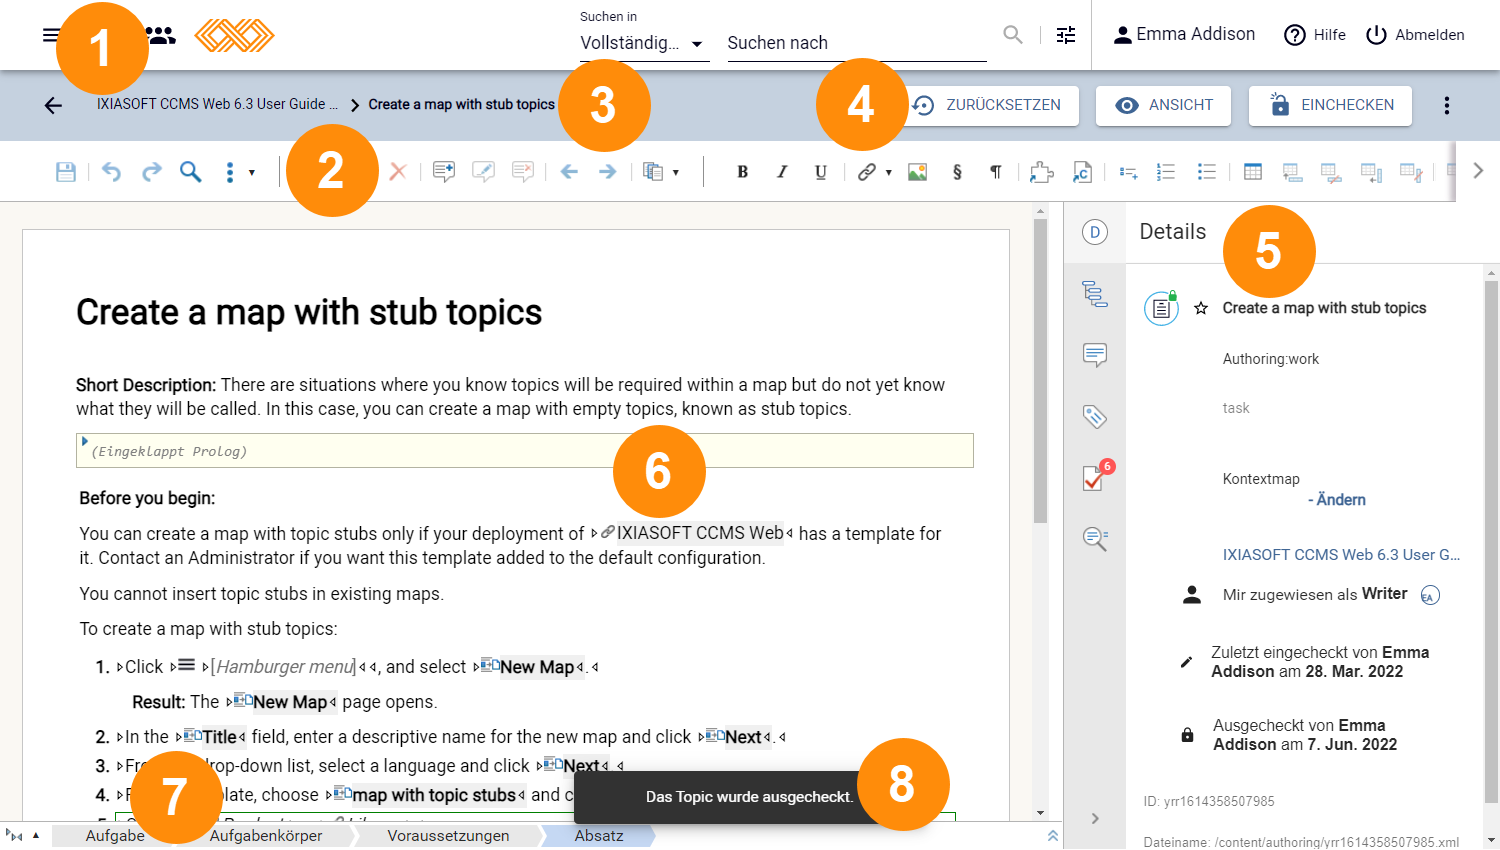
Task: Toggle the favorite star for the topic
Action: pos(1201,308)
